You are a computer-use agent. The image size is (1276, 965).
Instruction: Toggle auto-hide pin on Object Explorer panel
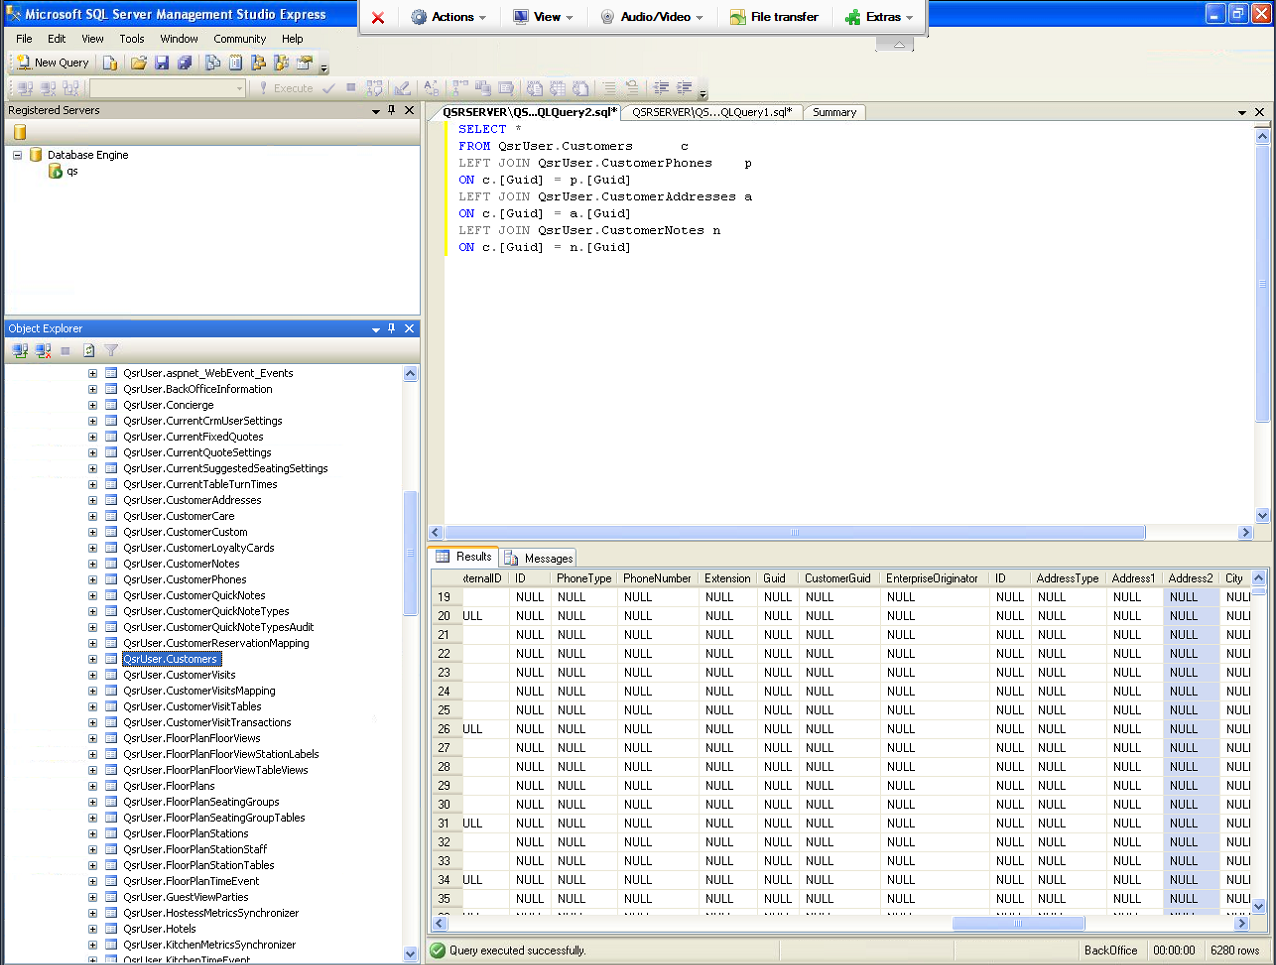pos(392,328)
